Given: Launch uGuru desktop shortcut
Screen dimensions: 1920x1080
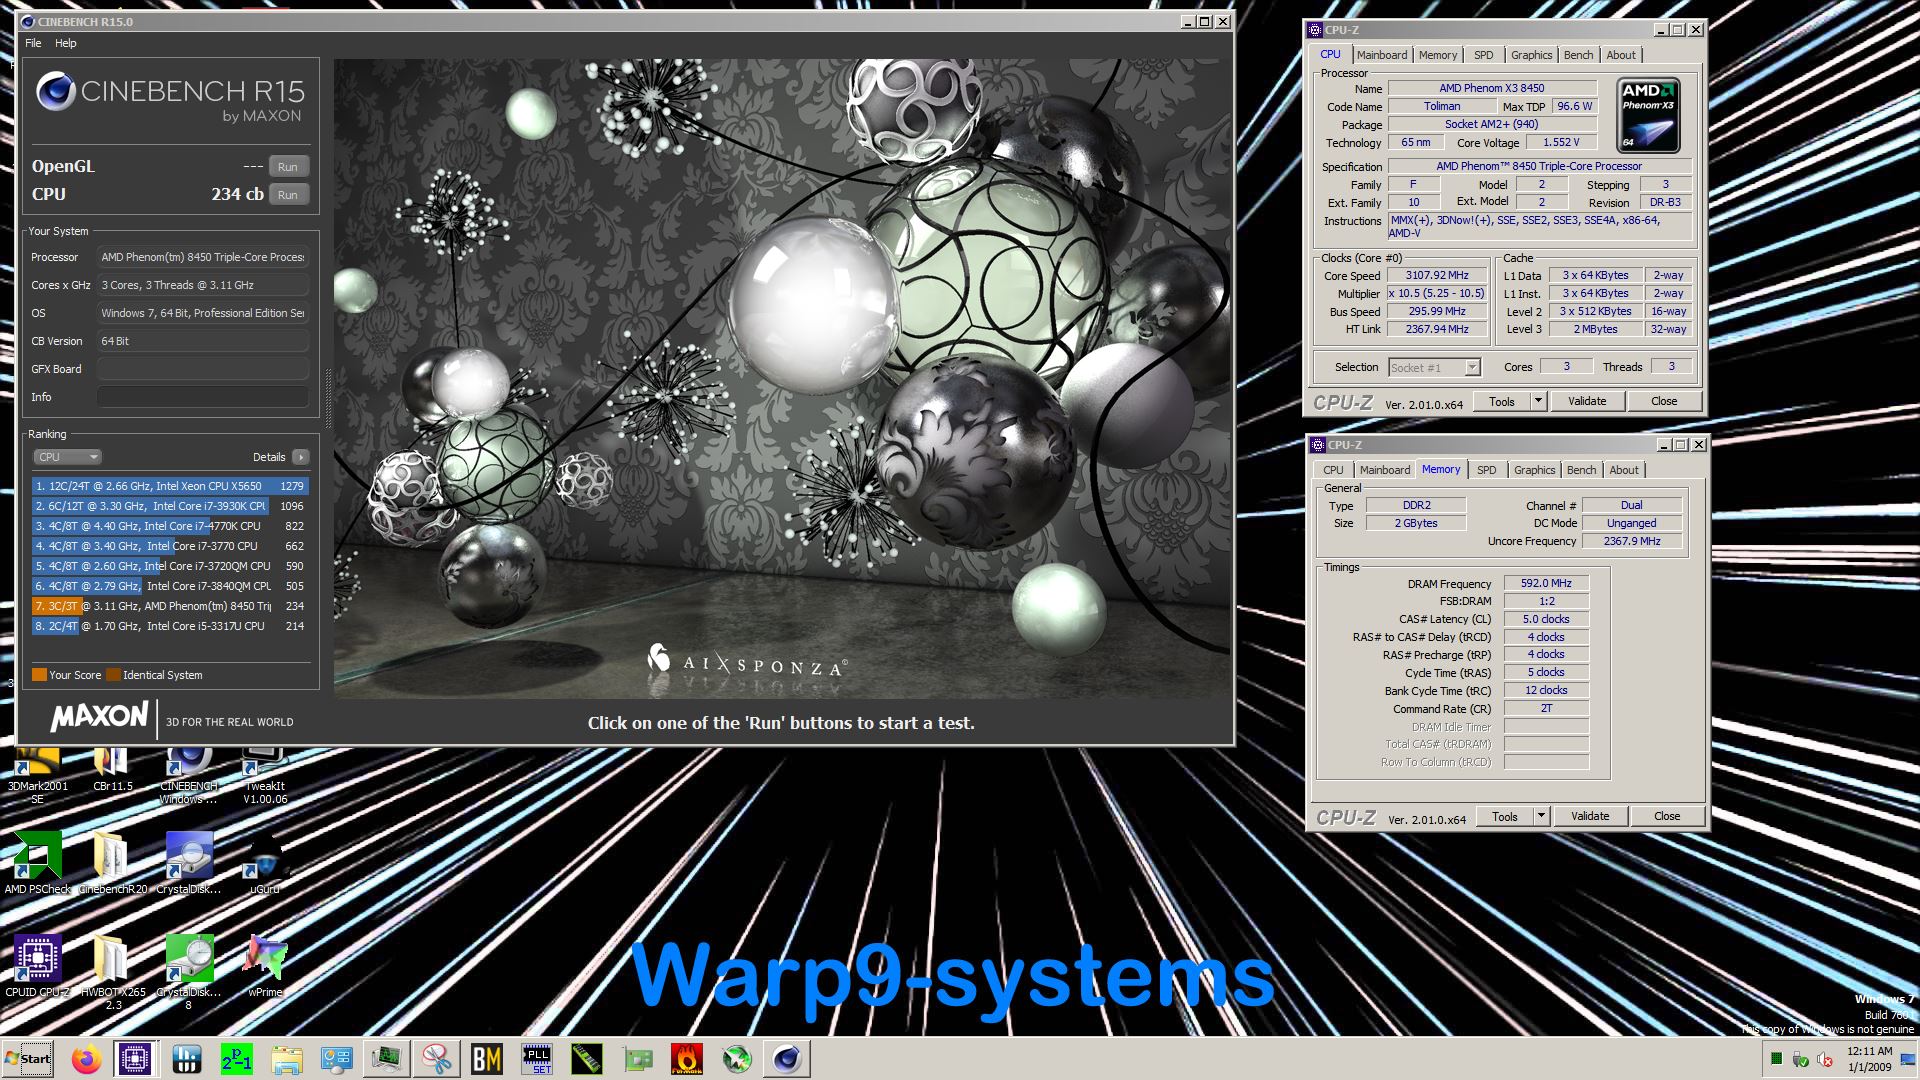Looking at the screenshot, I should 265,862.
